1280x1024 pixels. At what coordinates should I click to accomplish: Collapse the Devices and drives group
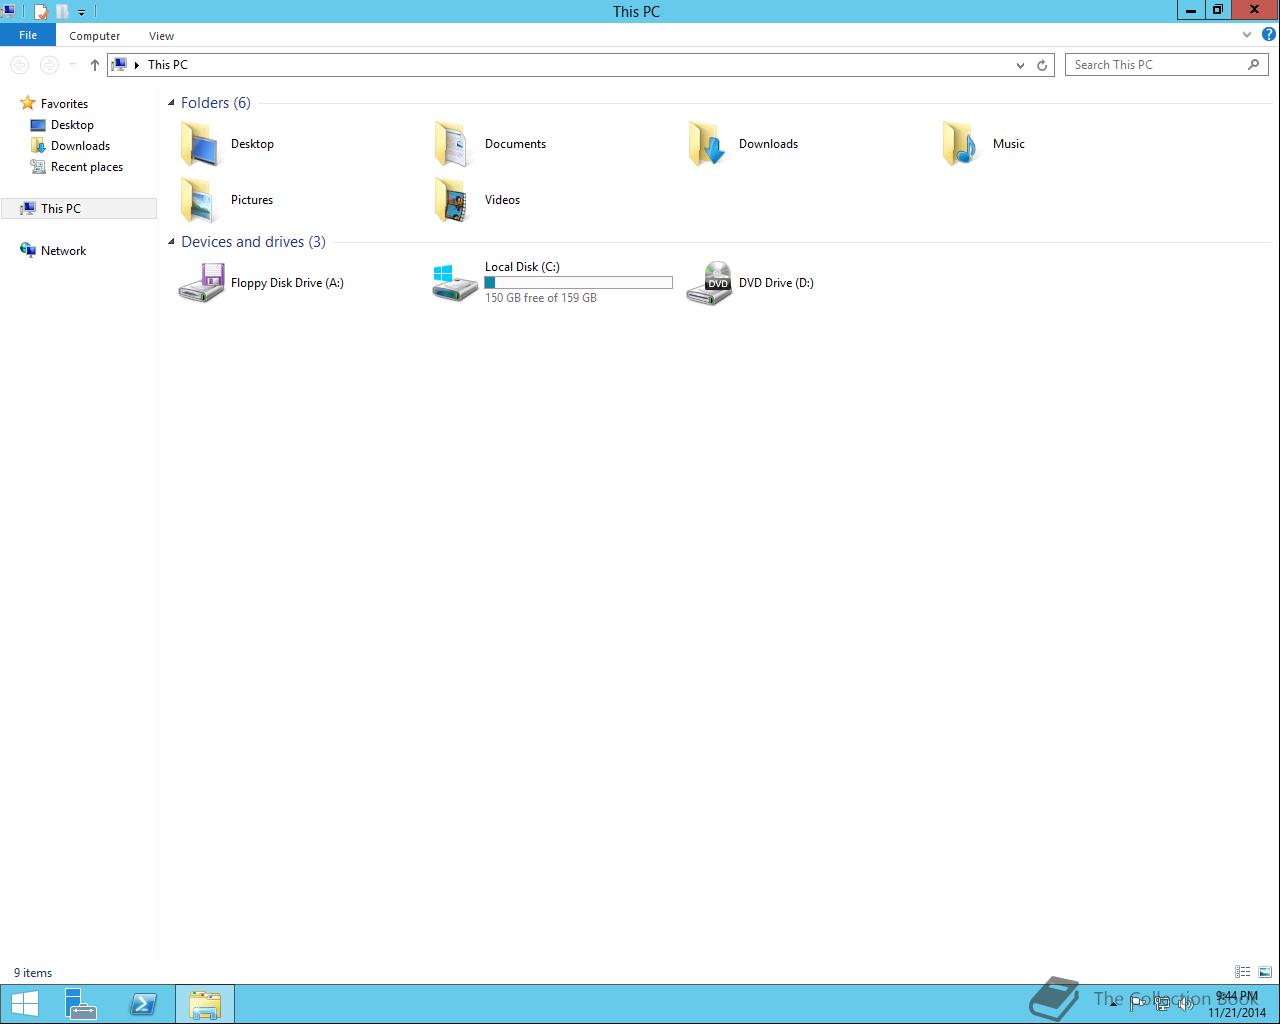tap(171, 241)
